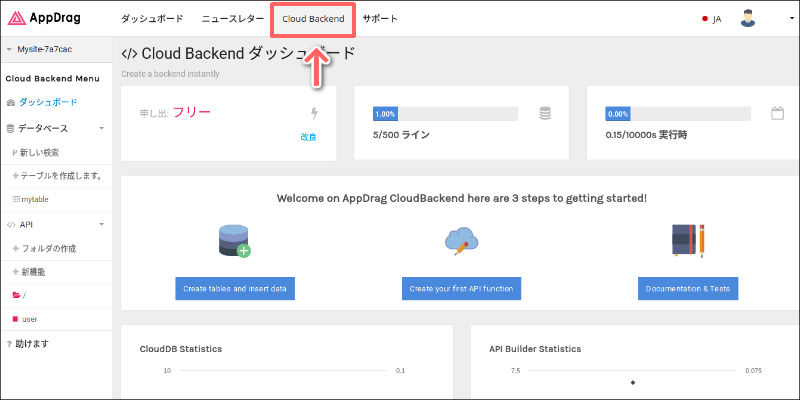The width and height of the screenshot is (800, 400).
Task: Open the ダッシュボード top menu
Action: point(152,19)
